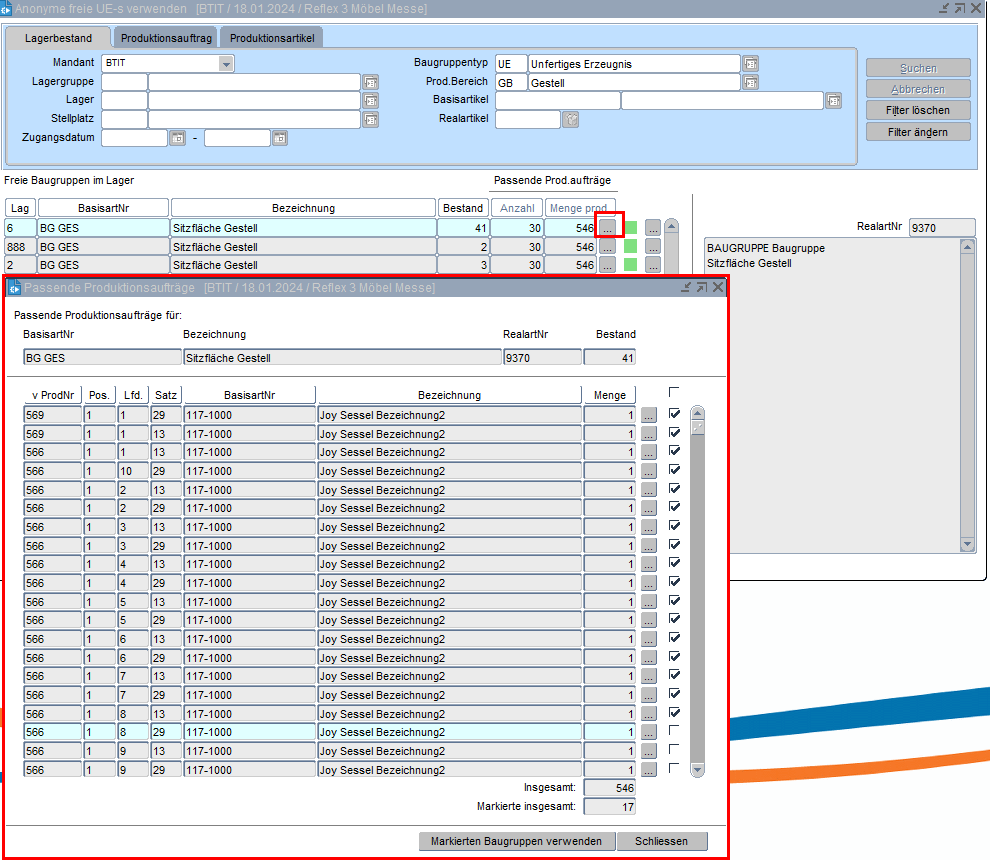Switch to the Produktionsauftrag tab
This screenshot has width=990, height=860.
click(166, 38)
